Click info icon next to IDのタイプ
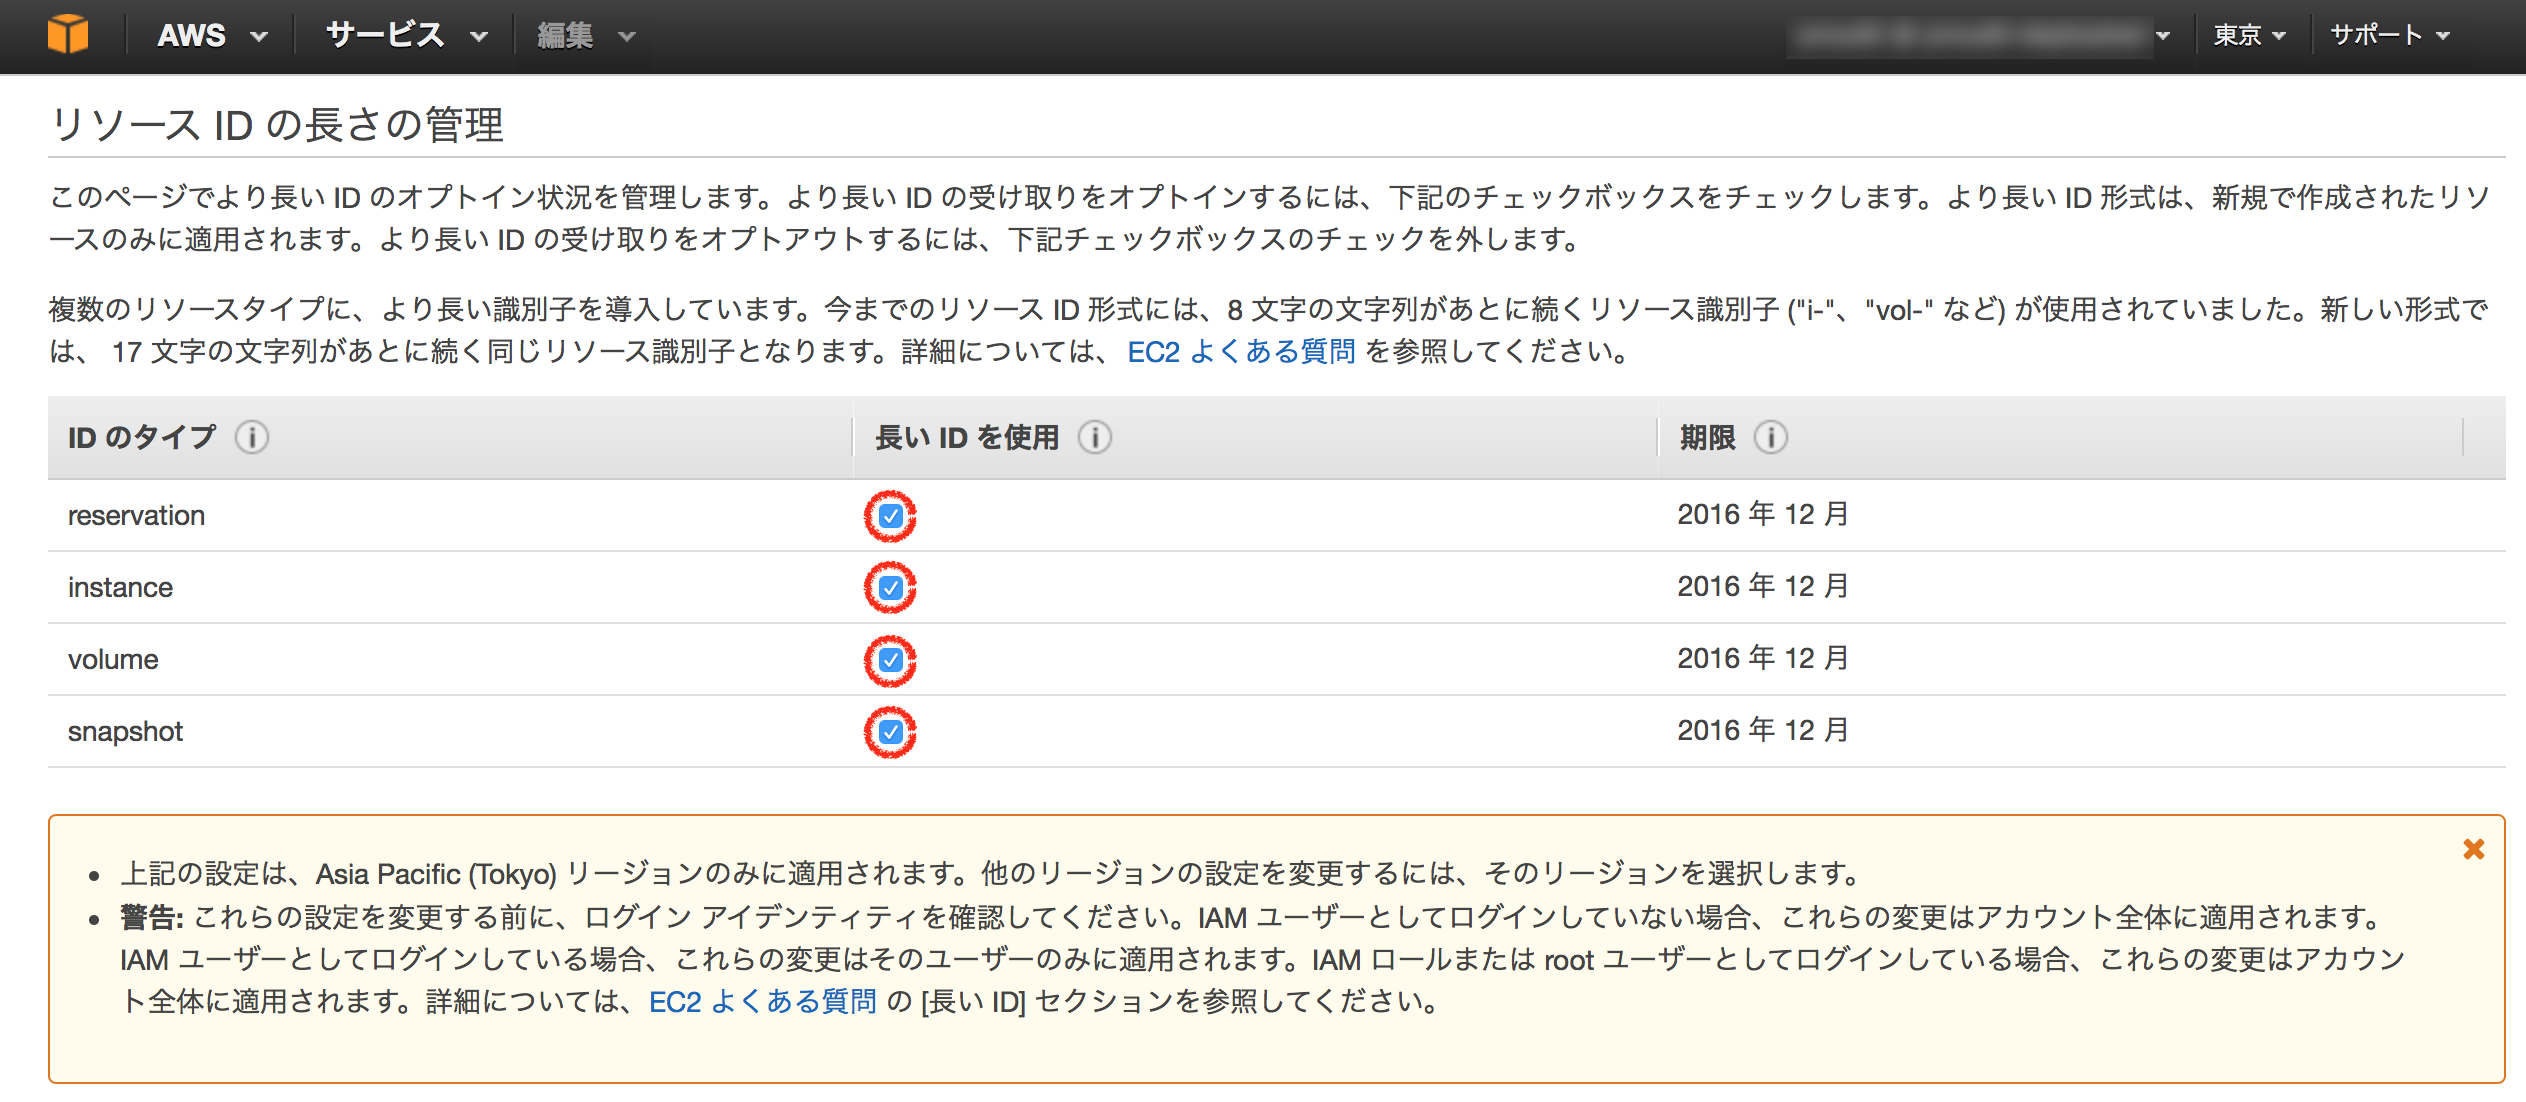Screen dimensions: 2526x1102 pos(252,438)
